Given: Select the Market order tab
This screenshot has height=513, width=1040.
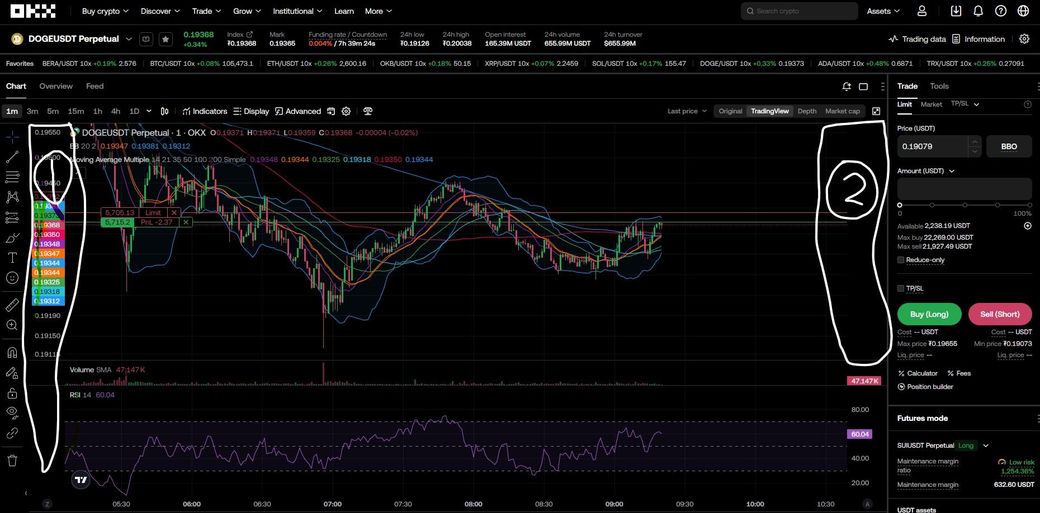Looking at the screenshot, I should tap(931, 104).
